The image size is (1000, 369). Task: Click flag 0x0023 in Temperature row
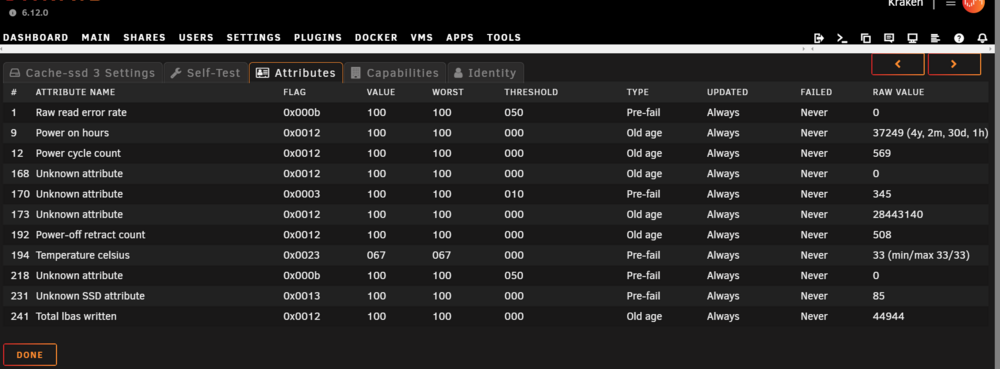click(302, 255)
